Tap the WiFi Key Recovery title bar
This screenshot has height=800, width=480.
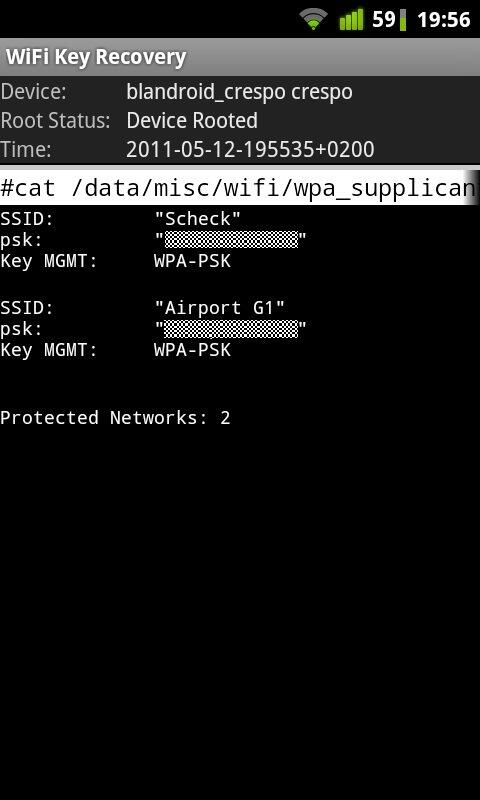(240, 57)
